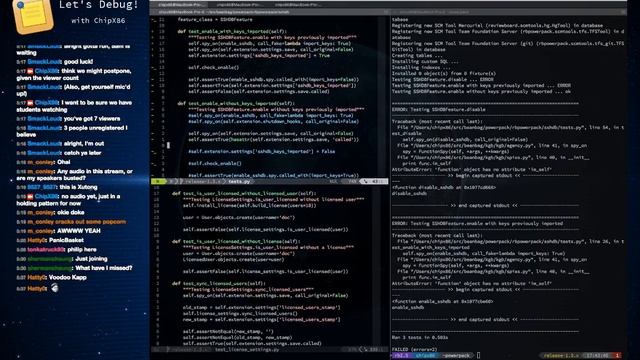This screenshot has height=360, width=640.
Task: Click broadcaster badge beside 'no audio yet' message
Action: coord(30,197)
